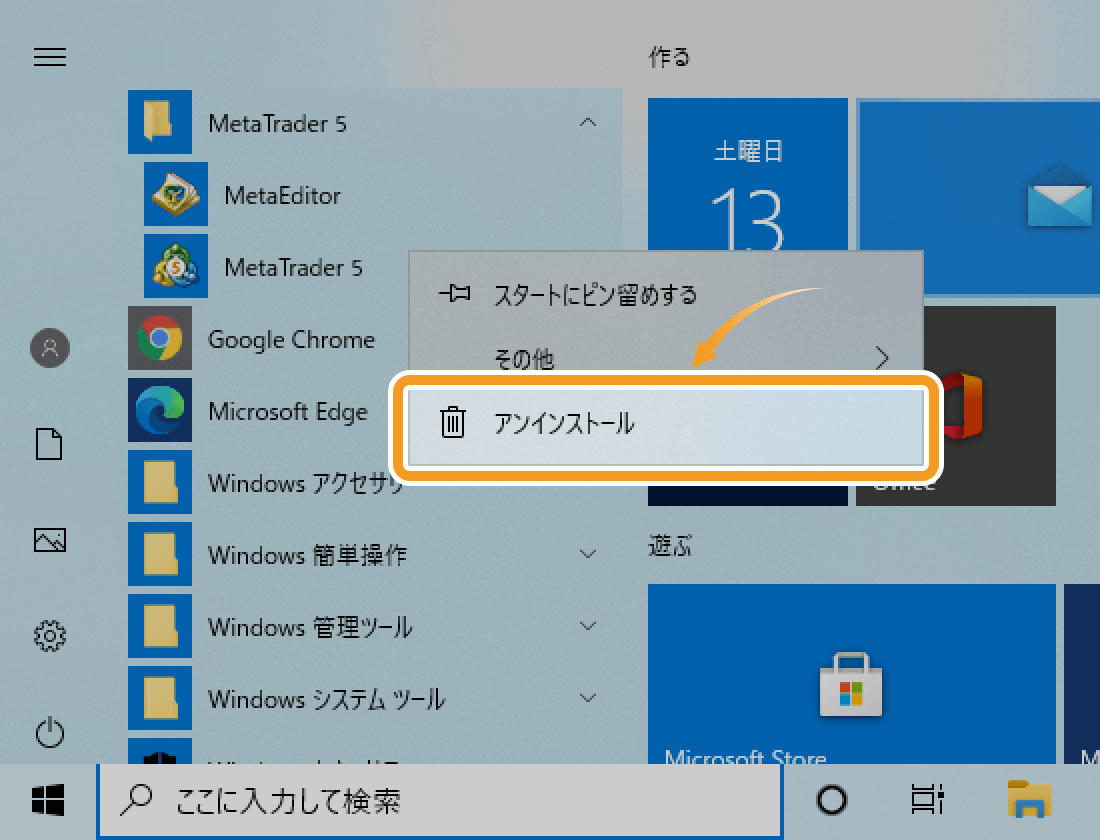Collapse the MetaTrader 5 folder
The image size is (1100, 840).
pyautogui.click(x=588, y=123)
